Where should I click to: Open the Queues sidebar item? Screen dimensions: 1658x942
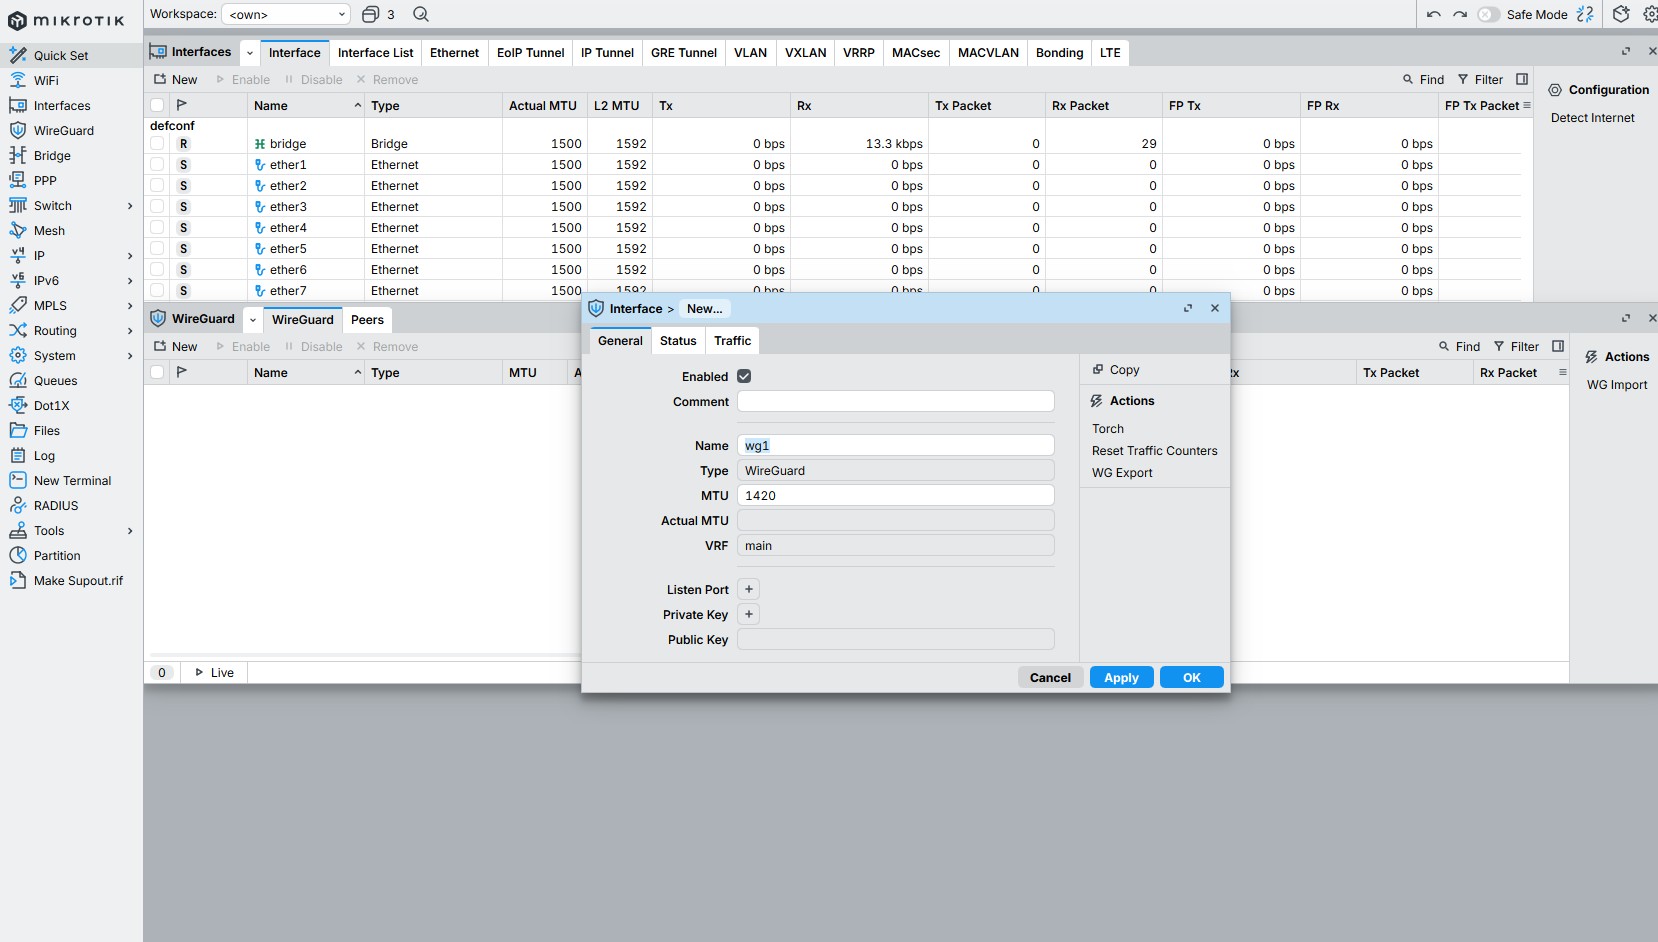[55, 381]
